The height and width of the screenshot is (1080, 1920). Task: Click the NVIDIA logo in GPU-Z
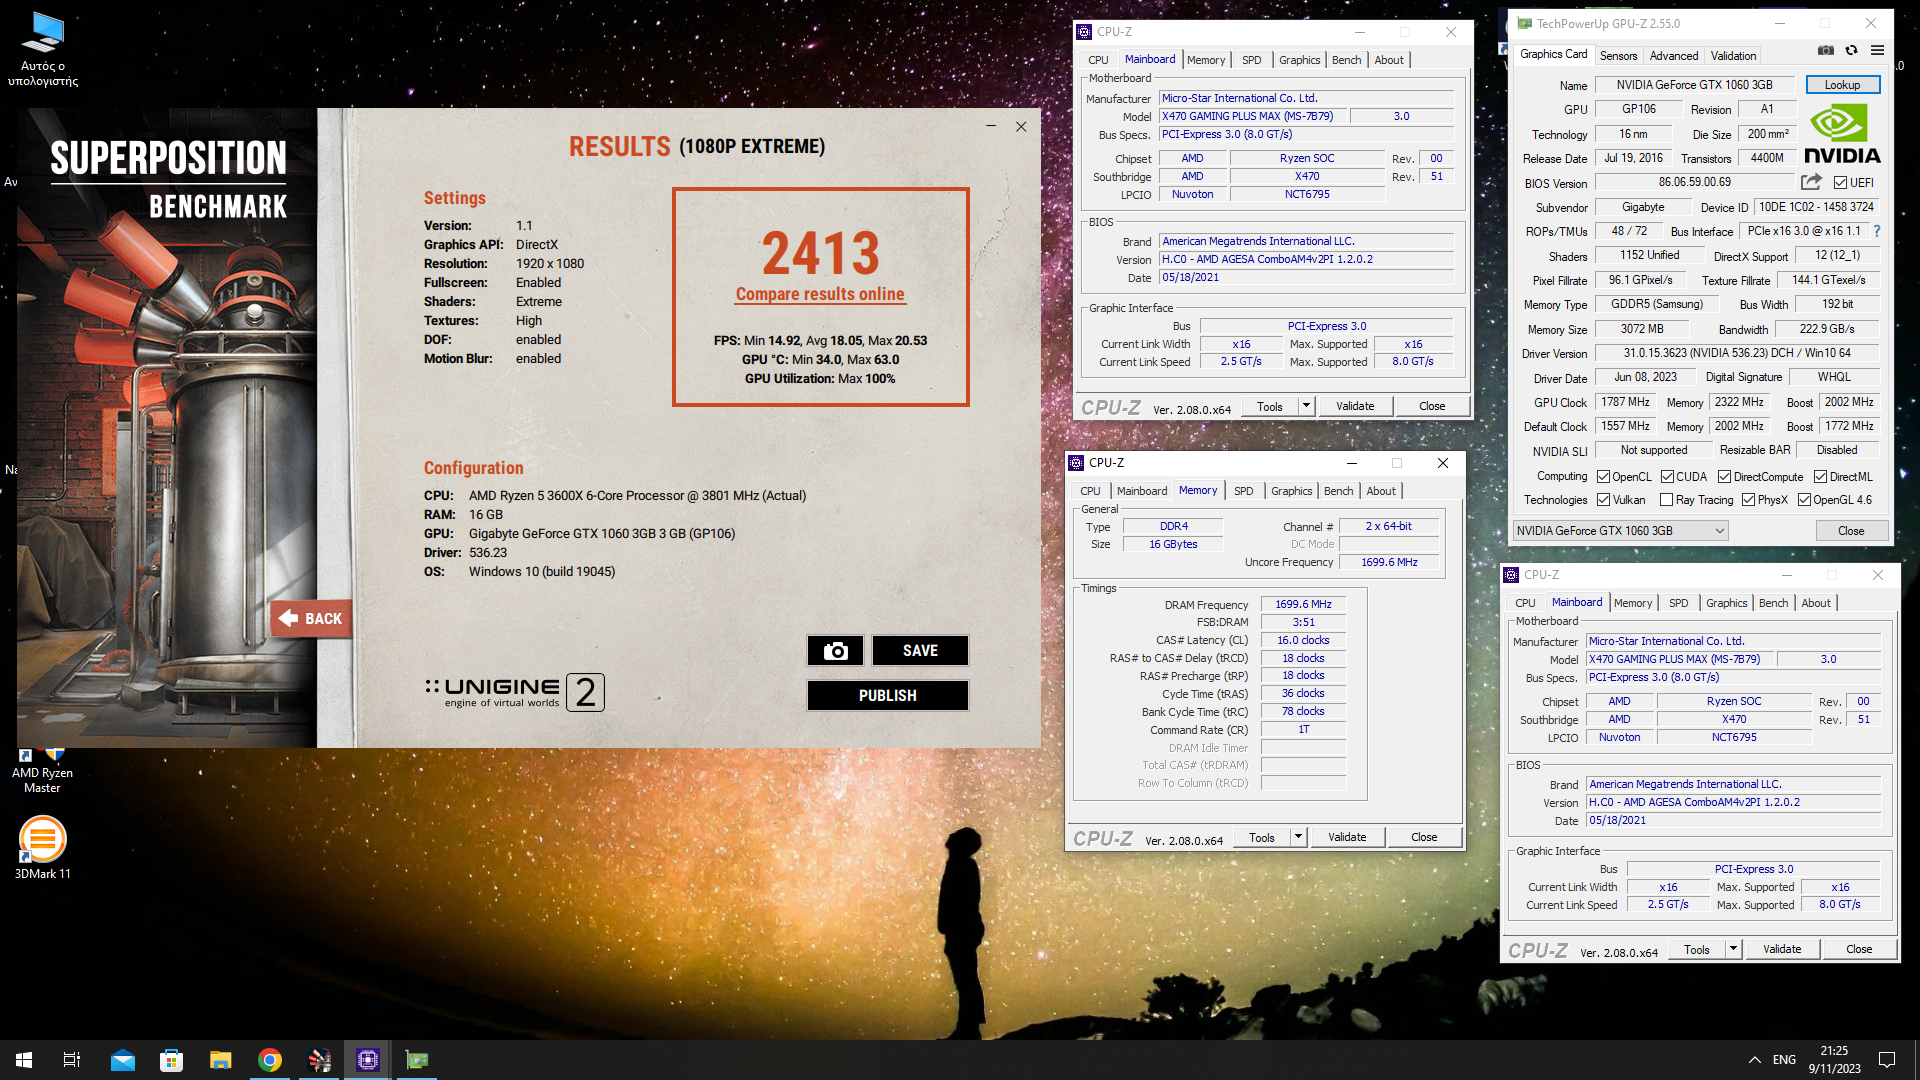coord(1842,135)
